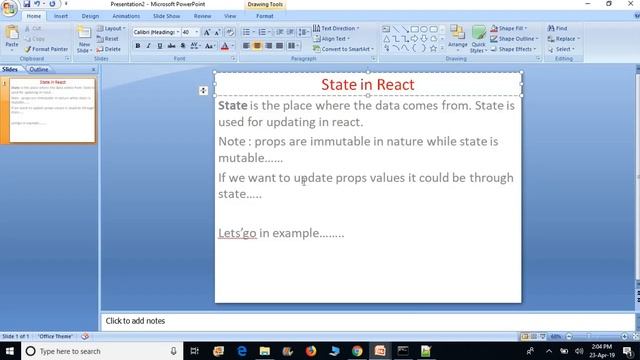
Task: Select the Right Arrow shape
Action: click(415, 39)
